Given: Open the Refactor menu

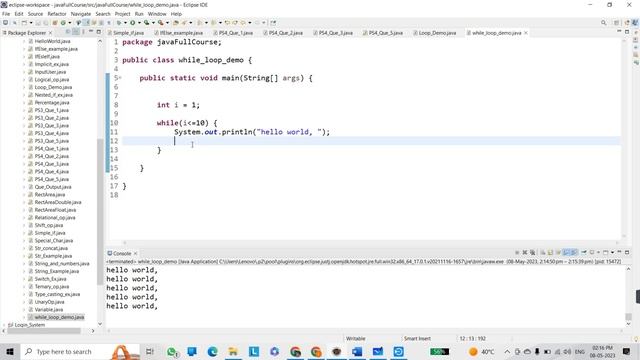Looking at the screenshot, I should (57, 14).
